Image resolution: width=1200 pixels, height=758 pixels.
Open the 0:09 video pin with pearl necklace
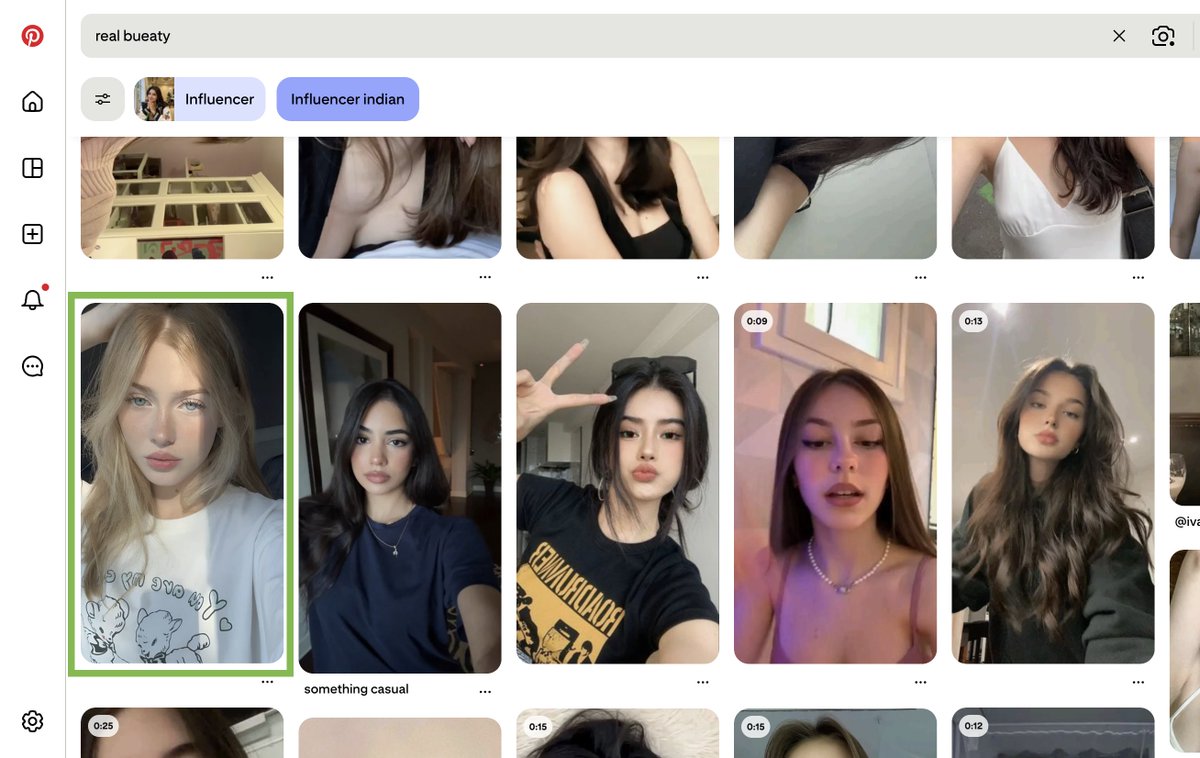[835, 483]
